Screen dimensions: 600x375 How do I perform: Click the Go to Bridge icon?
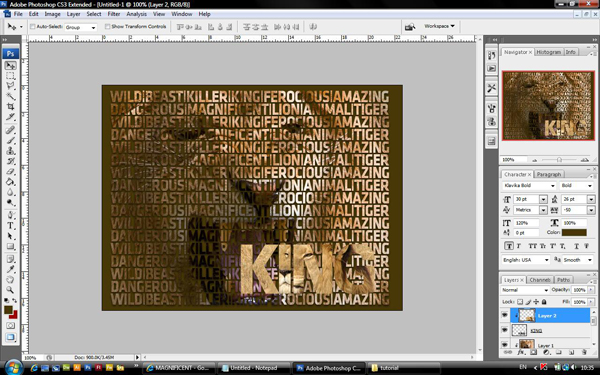[410, 27]
